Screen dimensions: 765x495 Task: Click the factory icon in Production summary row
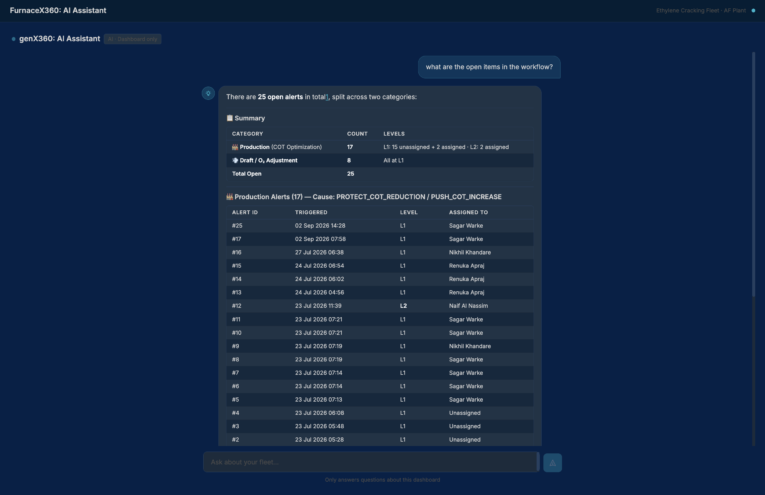[235, 147]
